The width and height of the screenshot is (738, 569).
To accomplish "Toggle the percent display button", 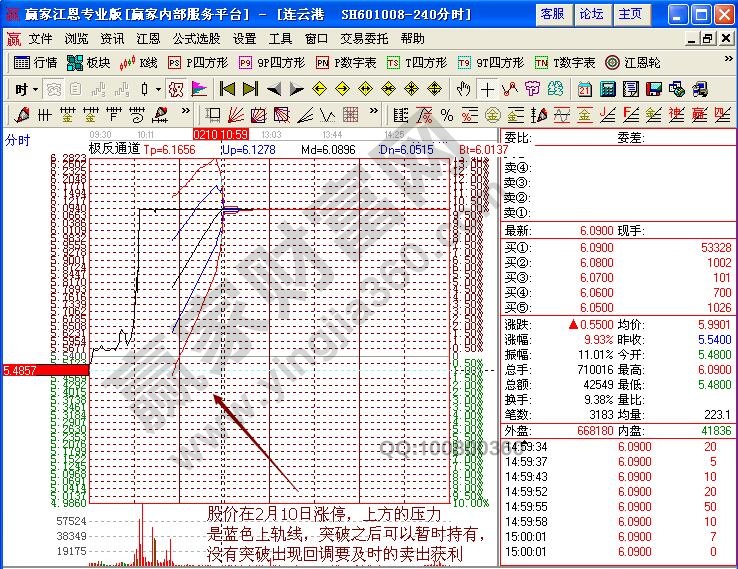I will (x=447, y=114).
